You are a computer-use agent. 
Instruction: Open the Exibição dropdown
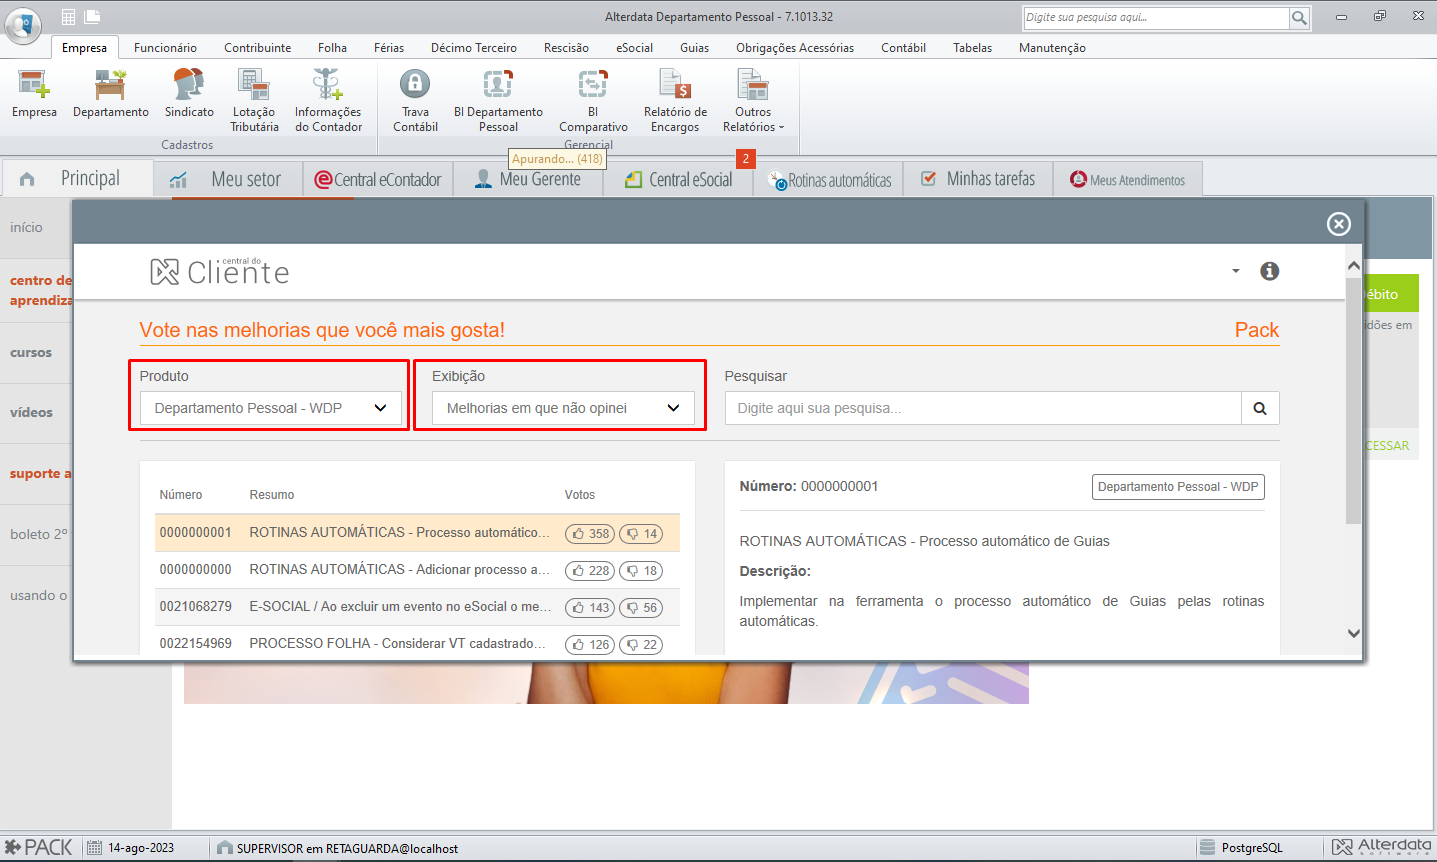(563, 408)
